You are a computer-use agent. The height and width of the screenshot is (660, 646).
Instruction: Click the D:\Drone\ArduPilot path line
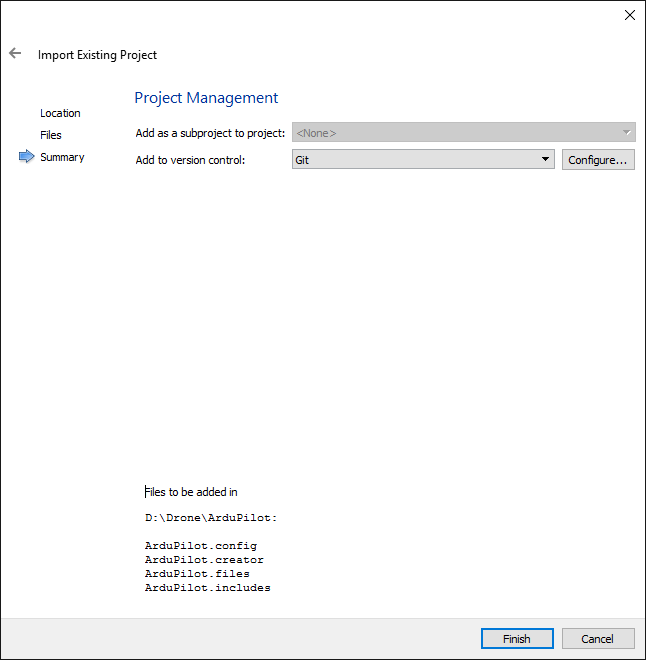pyautogui.click(x=210, y=518)
